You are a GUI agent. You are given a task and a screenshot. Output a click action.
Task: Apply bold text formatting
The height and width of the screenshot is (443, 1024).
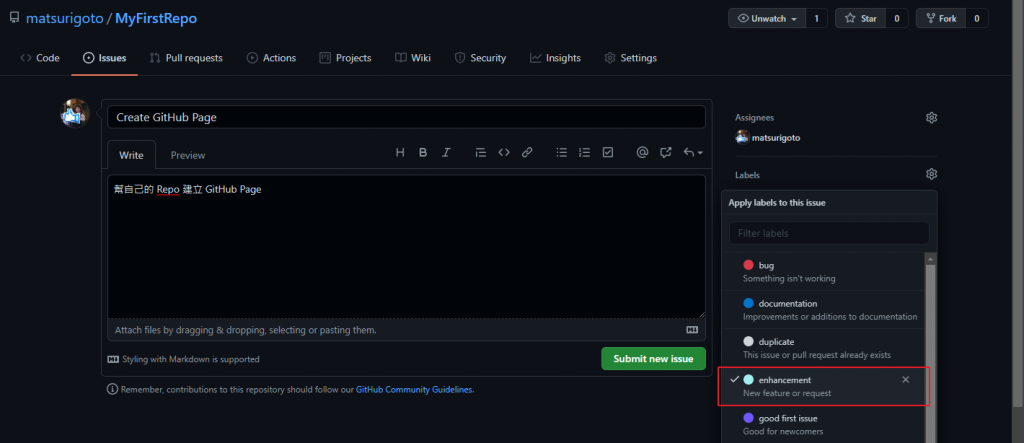(x=423, y=152)
